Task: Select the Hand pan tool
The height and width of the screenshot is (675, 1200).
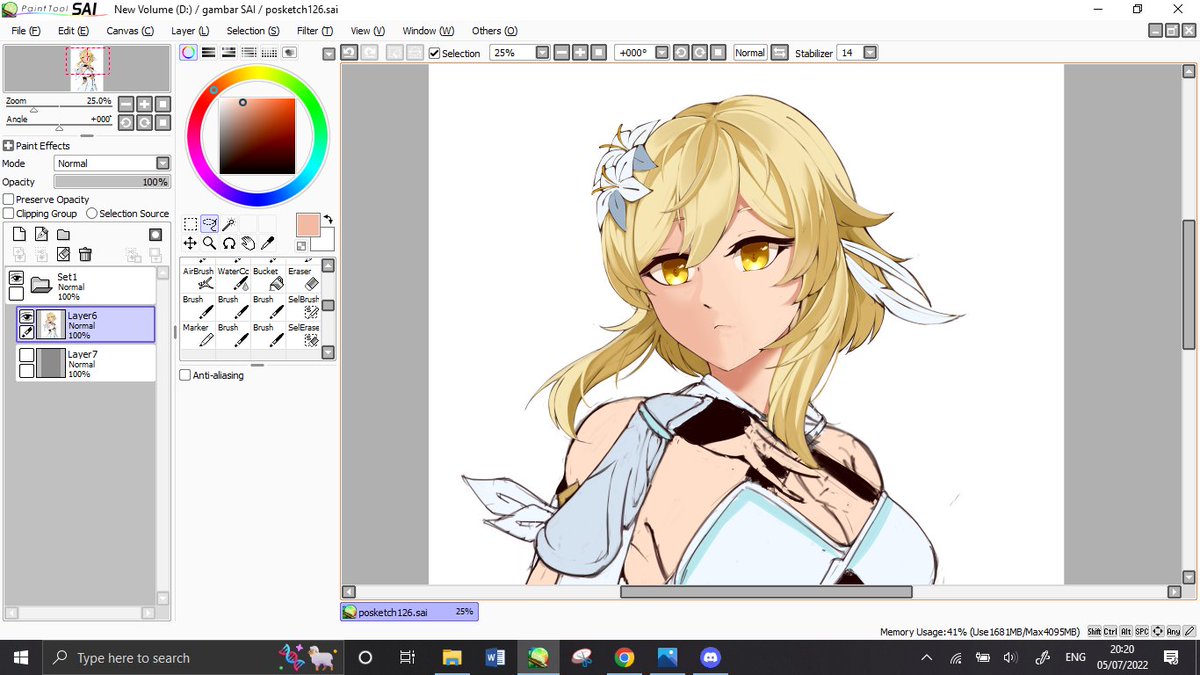Action: pyautogui.click(x=247, y=243)
